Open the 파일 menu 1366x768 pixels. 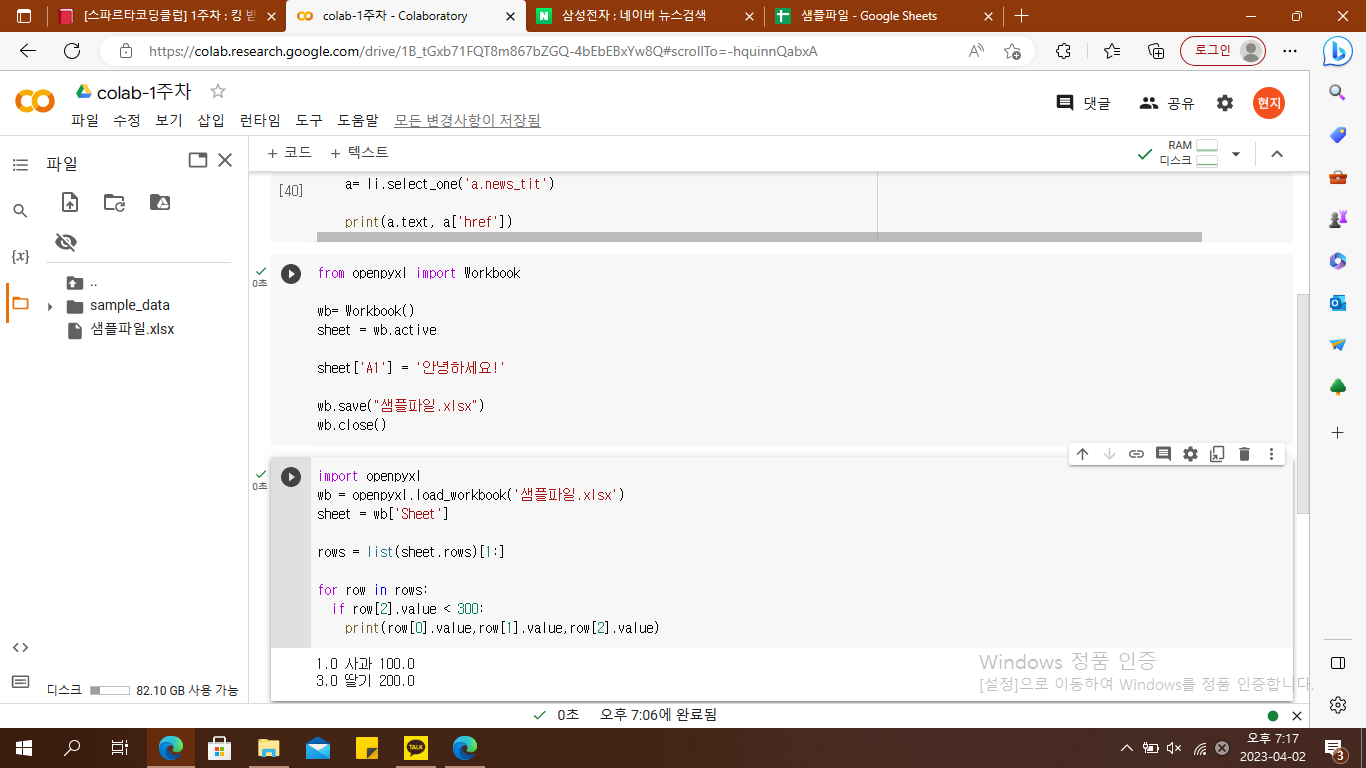point(85,120)
